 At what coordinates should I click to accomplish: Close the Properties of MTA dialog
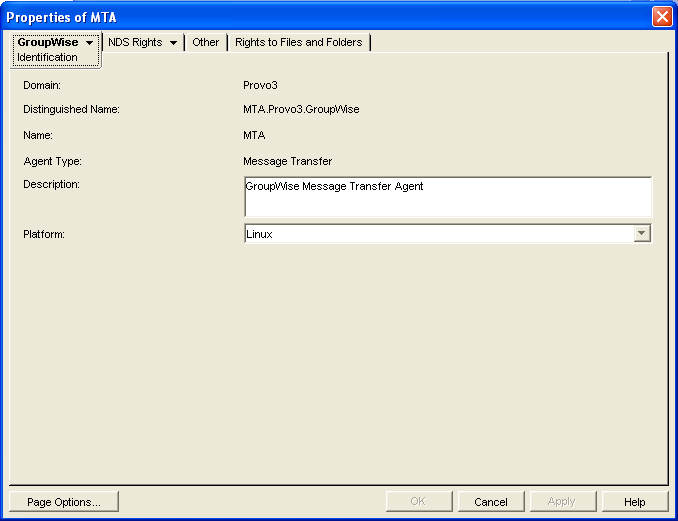(662, 17)
